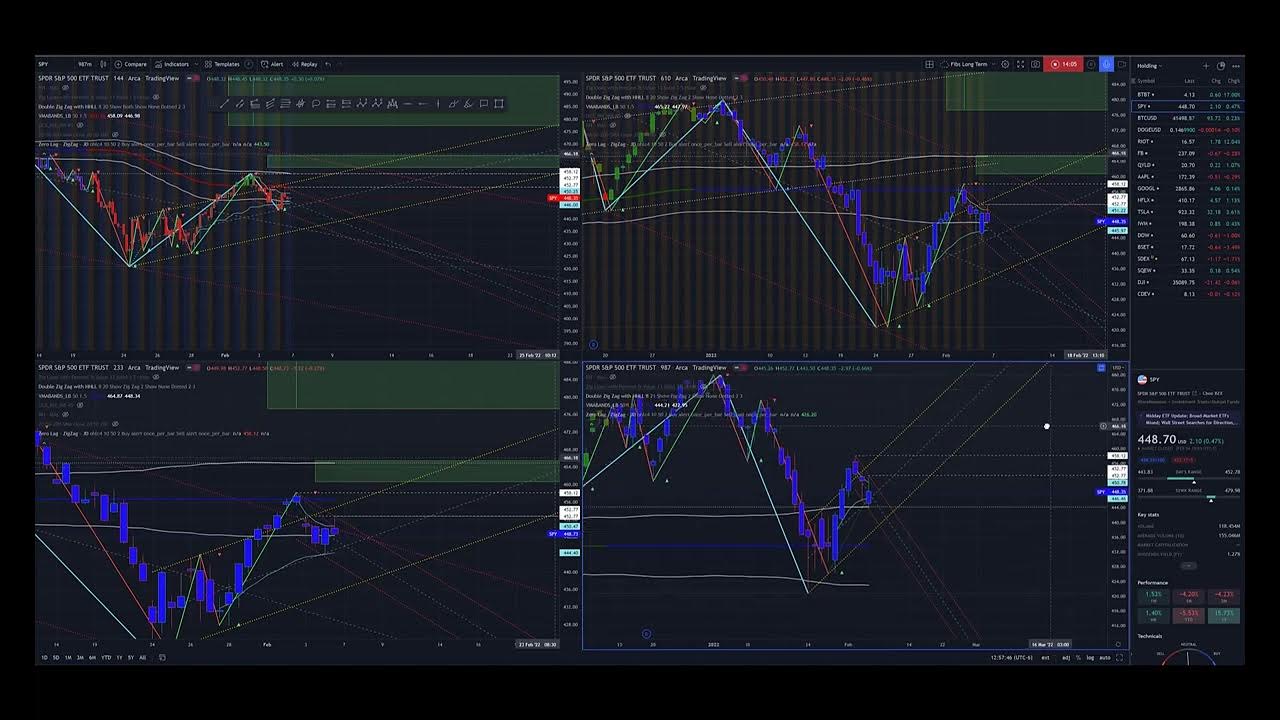Image resolution: width=1280 pixels, height=720 pixels.
Task: Select the 5Y time range
Action: [x=131, y=657]
